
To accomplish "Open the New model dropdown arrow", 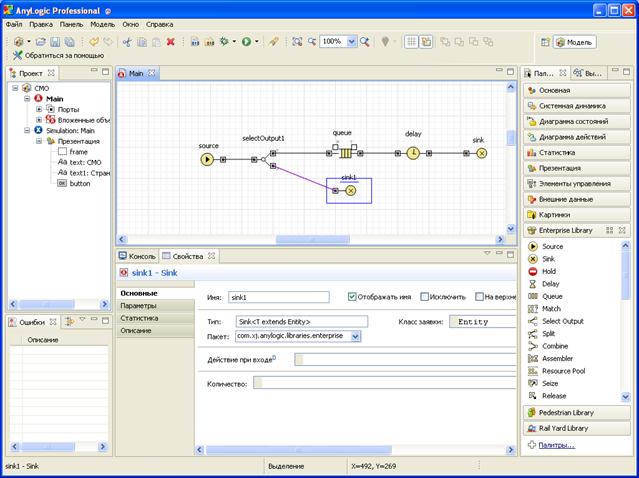I will (x=29, y=42).
